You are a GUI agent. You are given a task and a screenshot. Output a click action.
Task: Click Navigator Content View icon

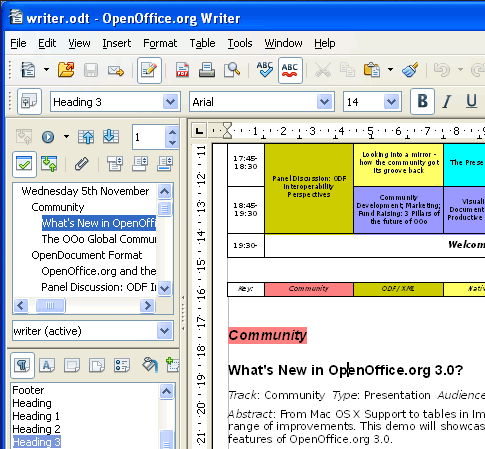point(49,164)
